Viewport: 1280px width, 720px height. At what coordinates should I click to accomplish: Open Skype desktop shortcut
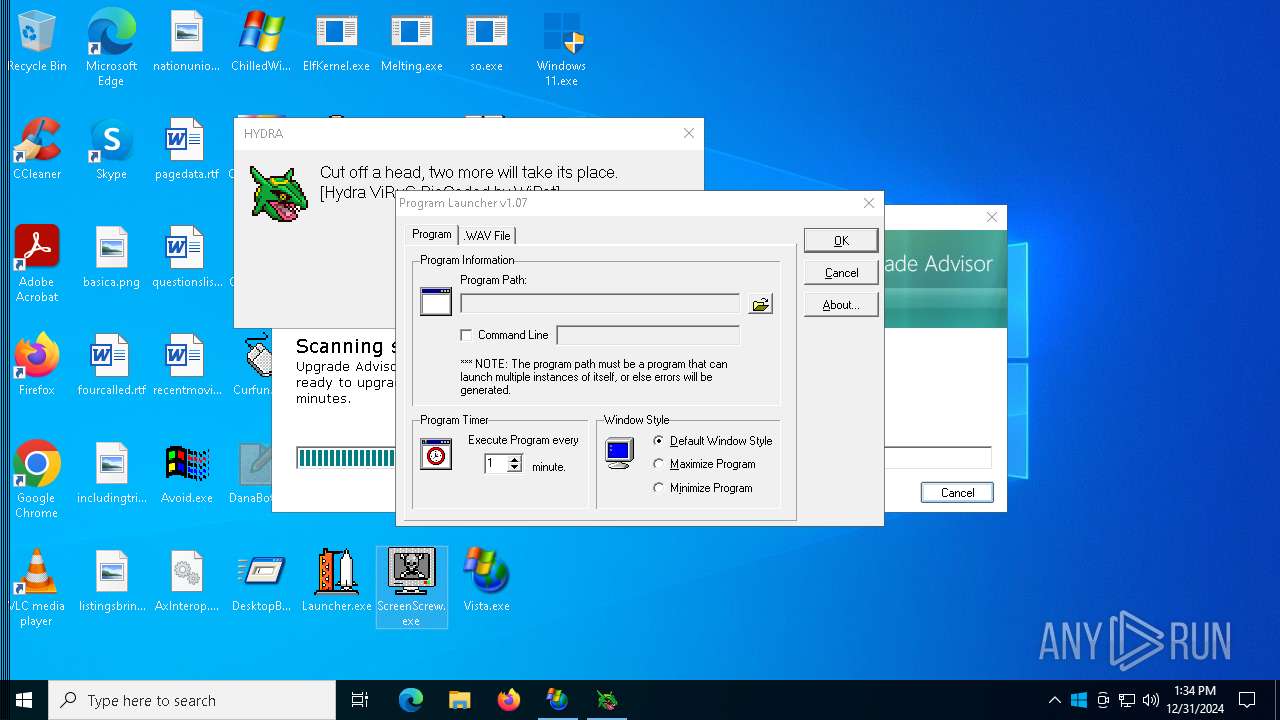tap(111, 150)
